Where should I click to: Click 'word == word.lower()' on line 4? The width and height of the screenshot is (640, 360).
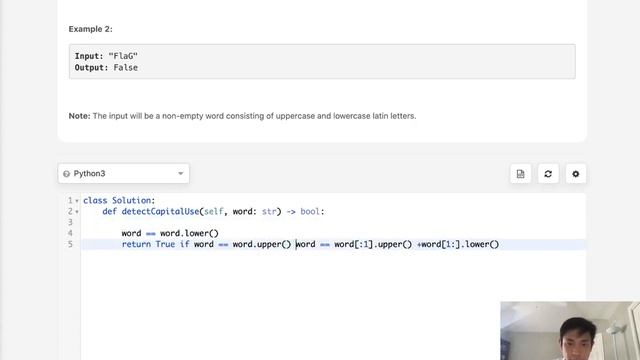point(170,233)
